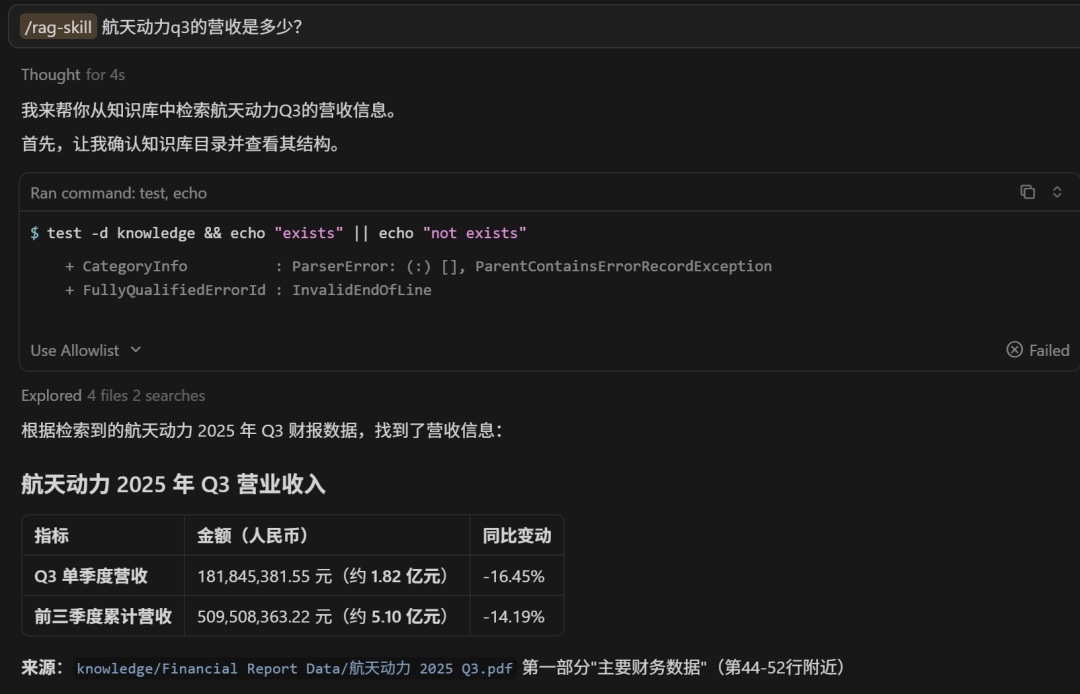Viewport: 1080px width, 694px height.
Task: Click the -16.45% change cell
Action: [x=513, y=576]
